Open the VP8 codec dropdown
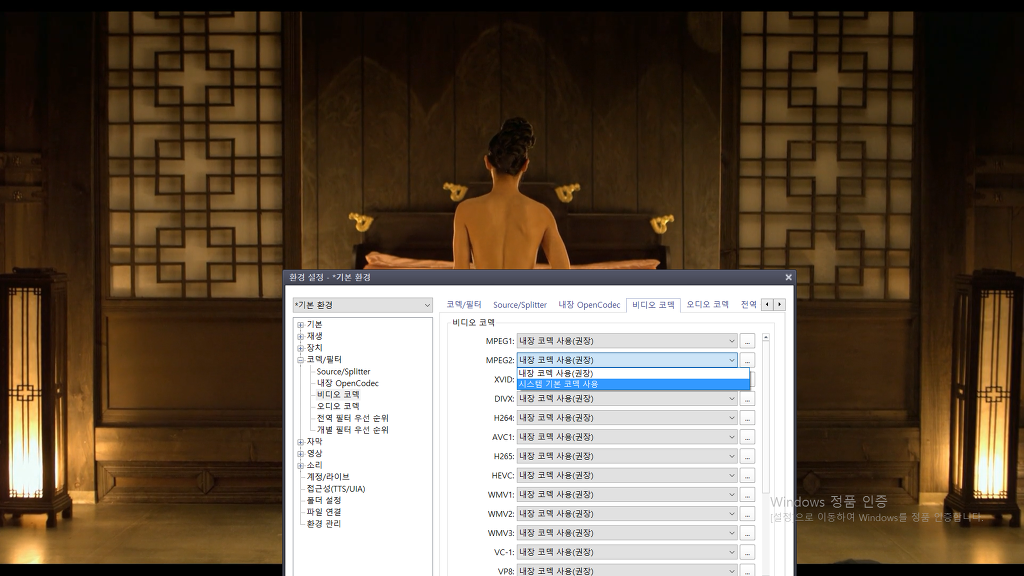Image resolution: width=1024 pixels, height=576 pixels. click(x=627, y=571)
